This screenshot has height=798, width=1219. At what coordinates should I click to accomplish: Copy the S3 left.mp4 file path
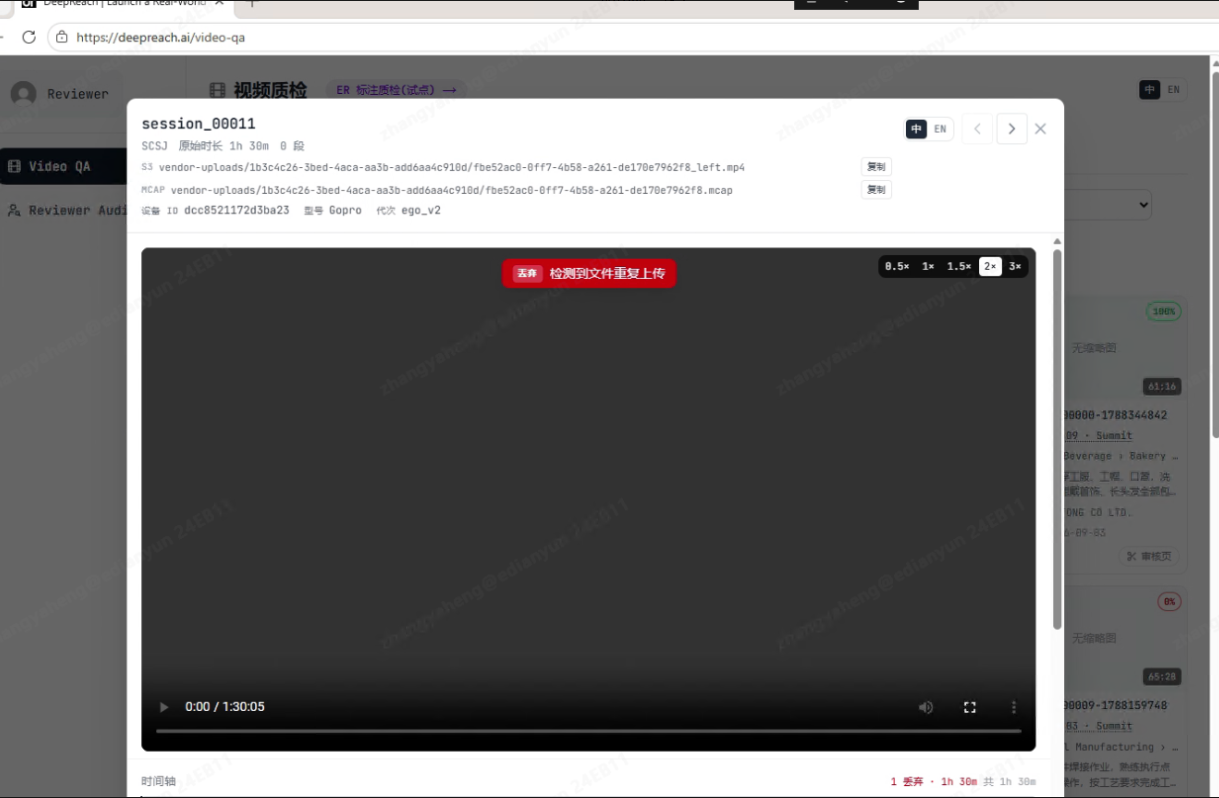(876, 167)
